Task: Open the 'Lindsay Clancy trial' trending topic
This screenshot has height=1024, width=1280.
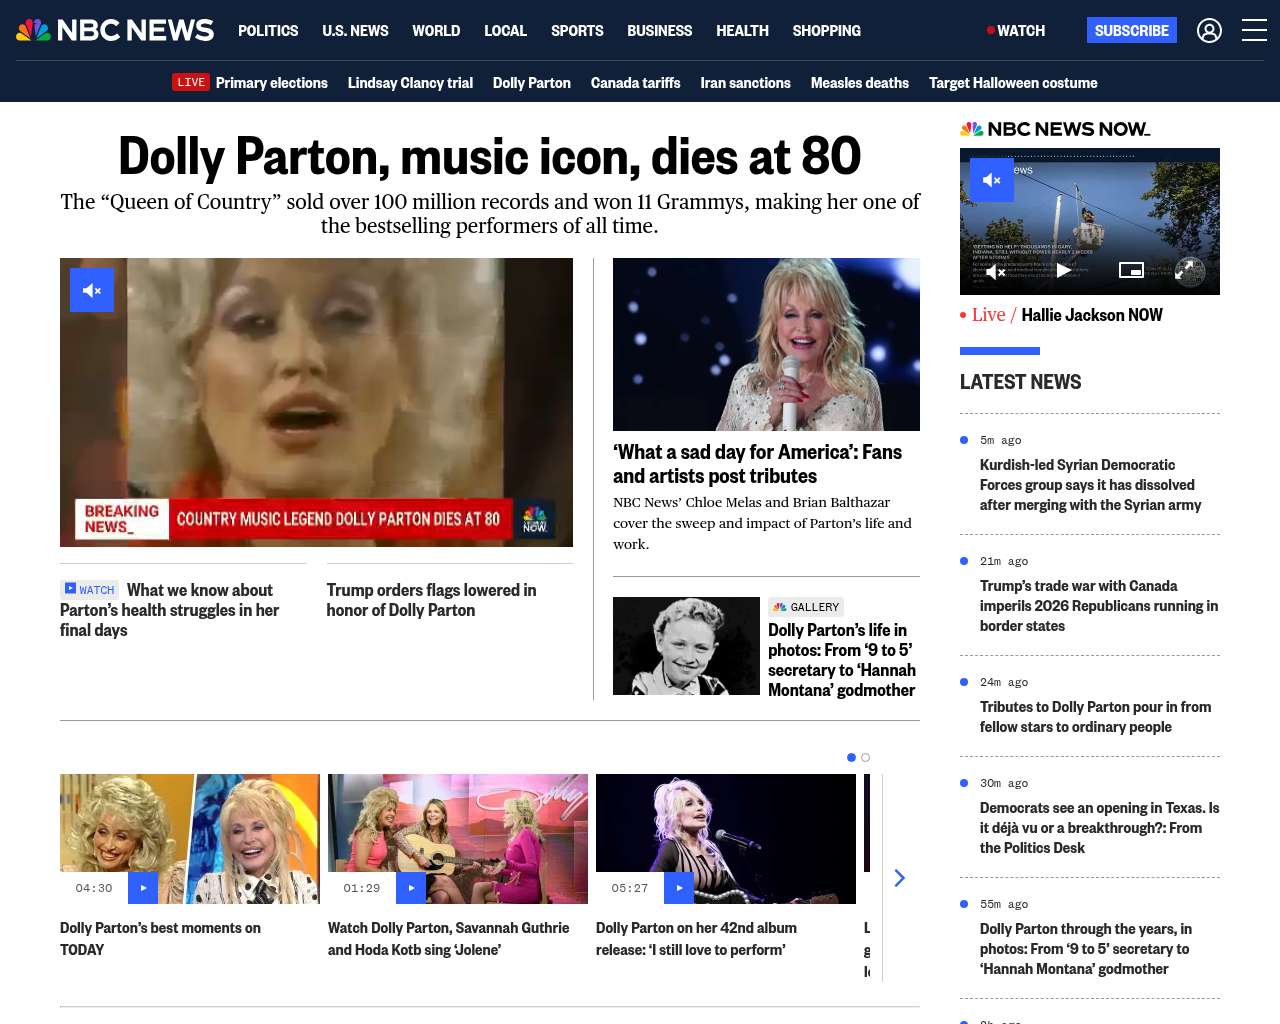Action: (x=410, y=83)
